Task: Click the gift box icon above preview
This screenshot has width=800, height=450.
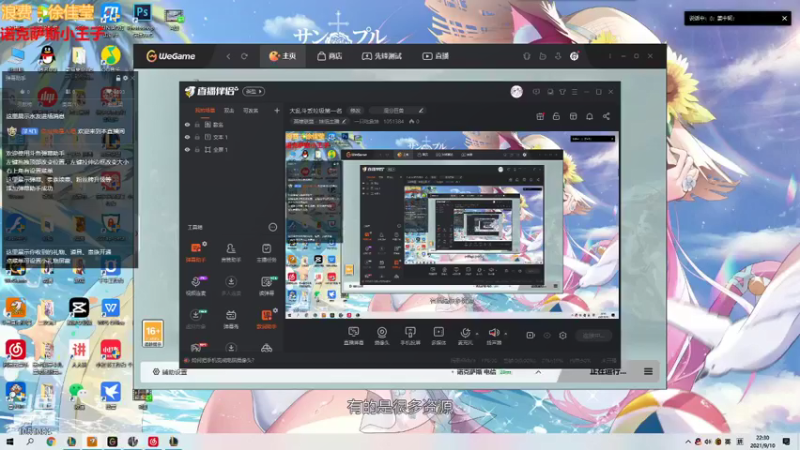Action: tap(540, 116)
